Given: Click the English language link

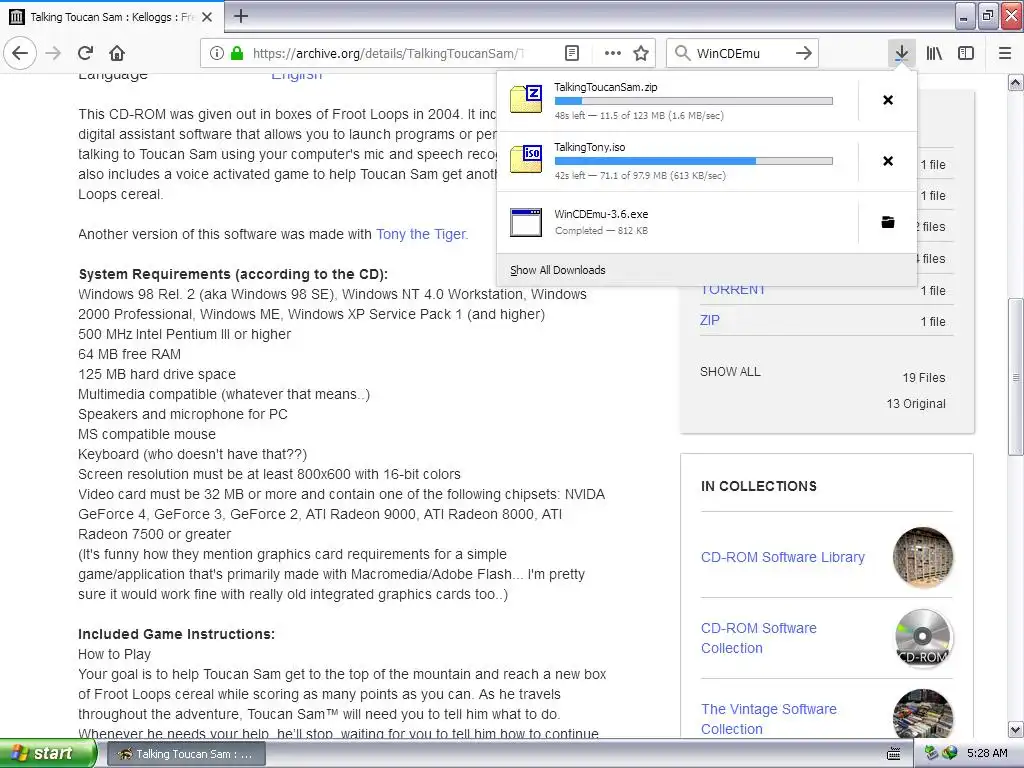Looking at the screenshot, I should 296,76.
